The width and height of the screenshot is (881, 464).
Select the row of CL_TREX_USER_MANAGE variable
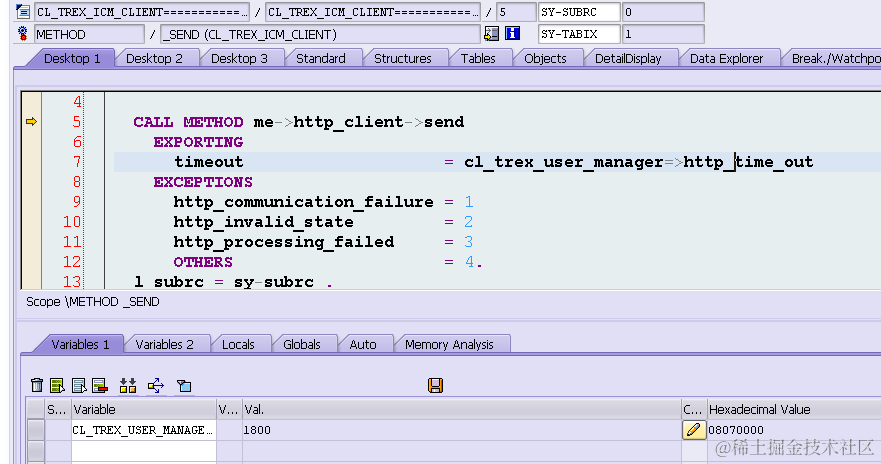[x=35, y=430]
